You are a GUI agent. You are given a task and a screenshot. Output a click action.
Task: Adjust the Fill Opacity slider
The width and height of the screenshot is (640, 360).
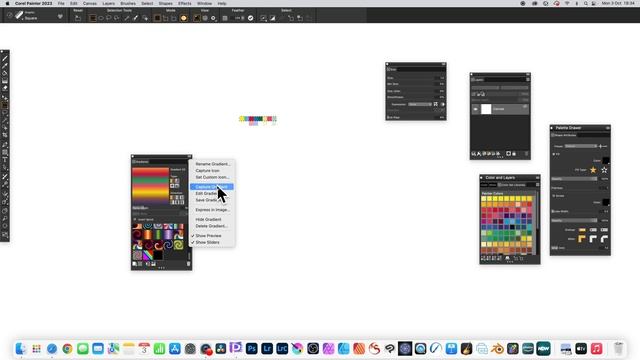click(x=575, y=179)
